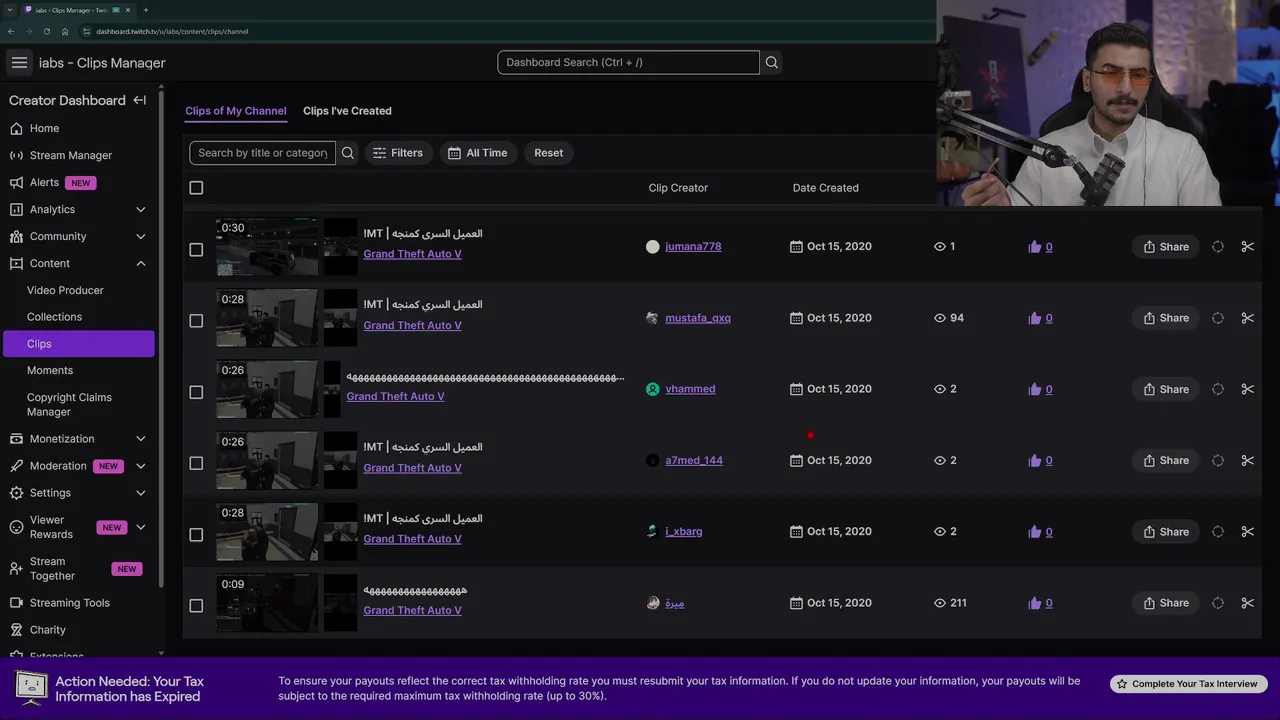Open Moments in the sidebar
The image size is (1280, 720).
pos(50,370)
